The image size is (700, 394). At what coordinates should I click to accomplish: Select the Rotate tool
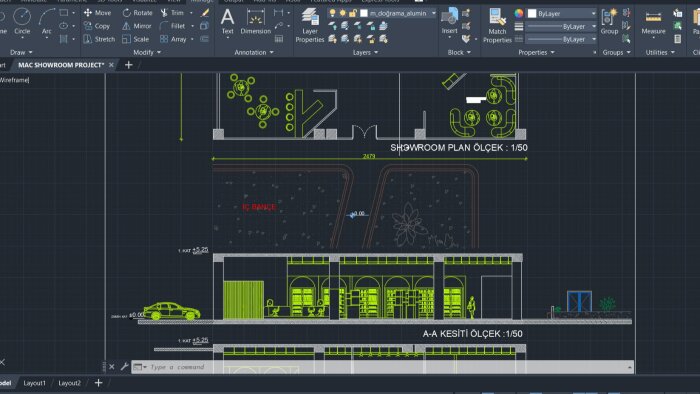pyautogui.click(x=137, y=13)
